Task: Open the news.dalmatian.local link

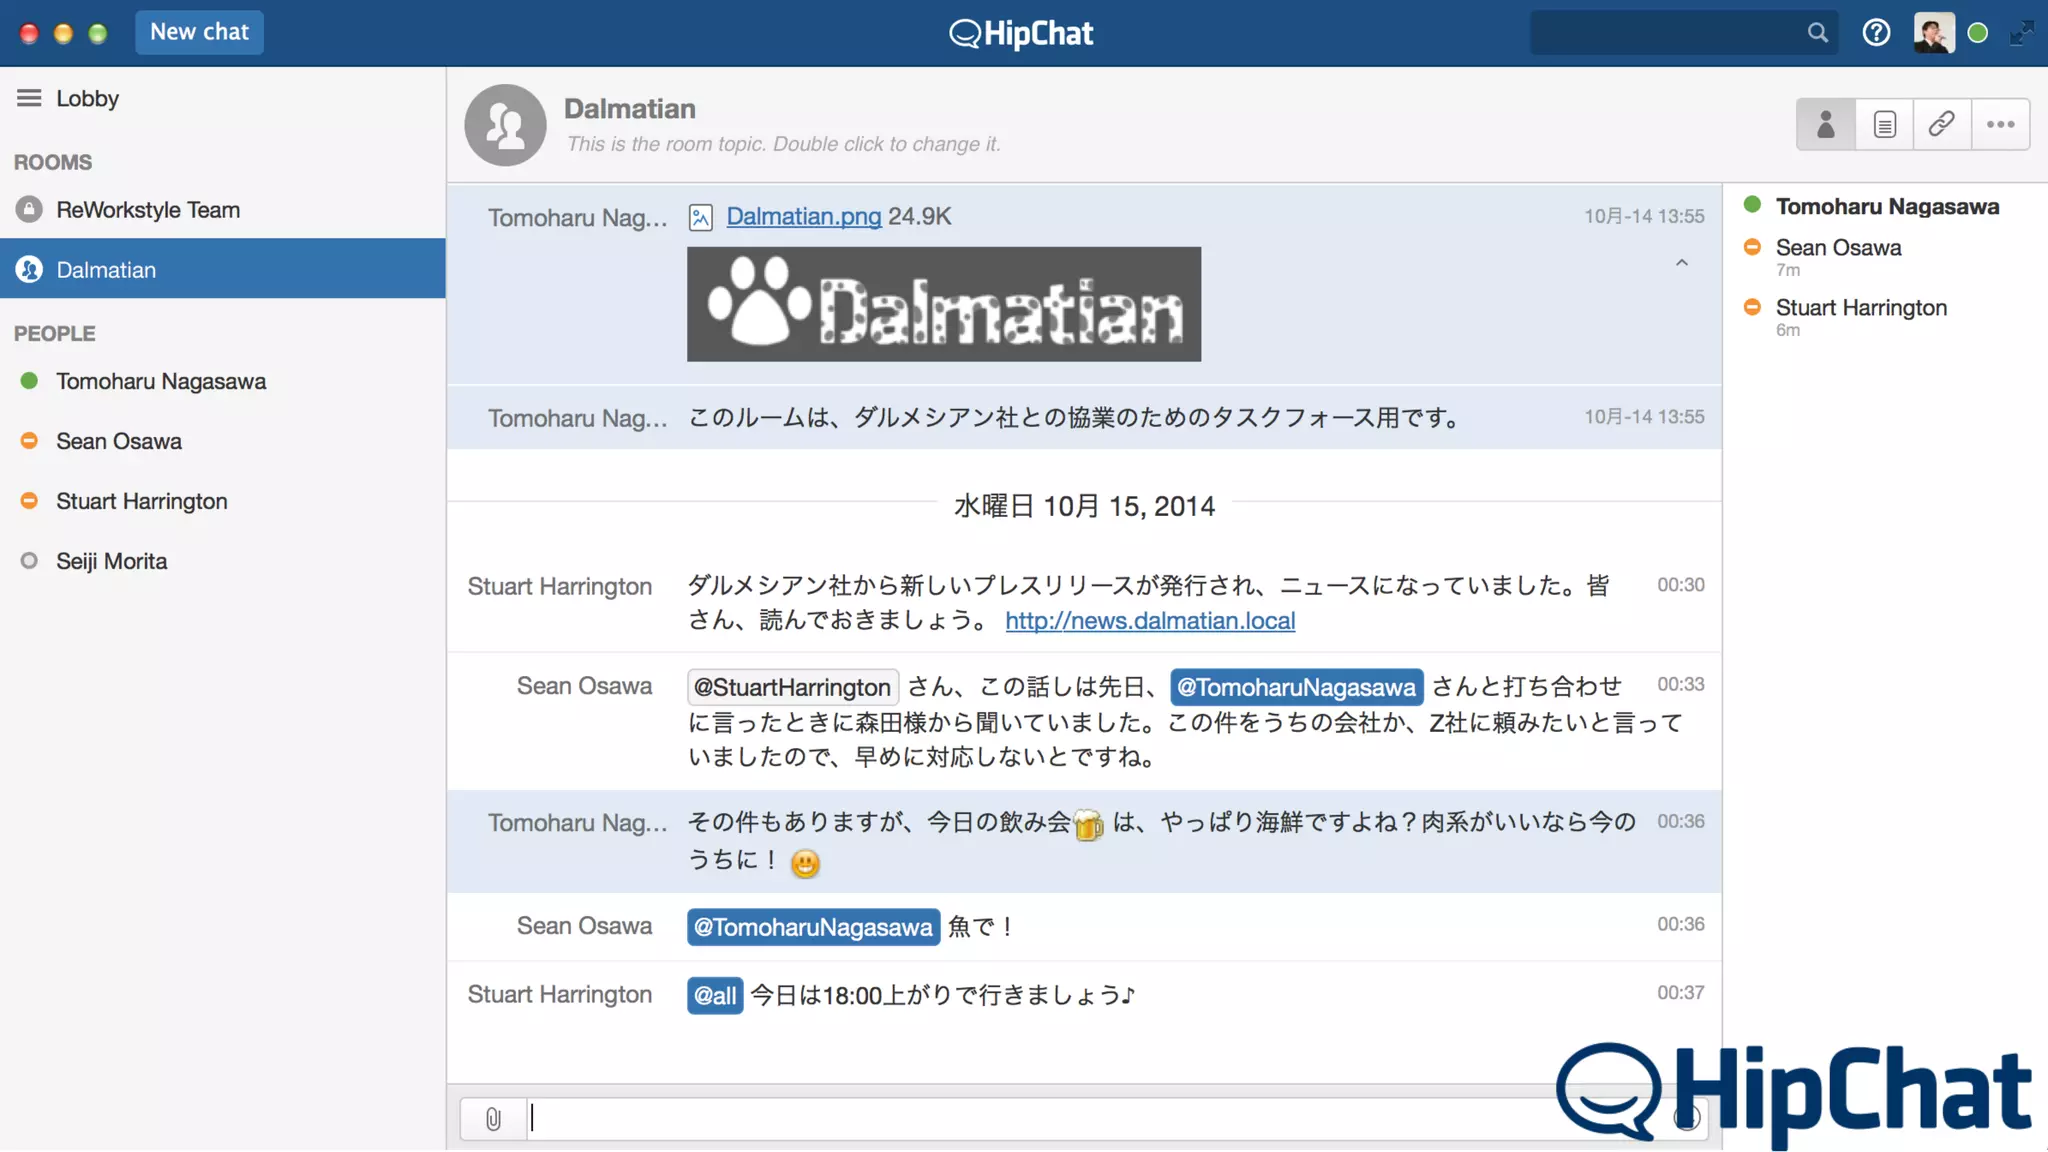Action: click(x=1150, y=621)
